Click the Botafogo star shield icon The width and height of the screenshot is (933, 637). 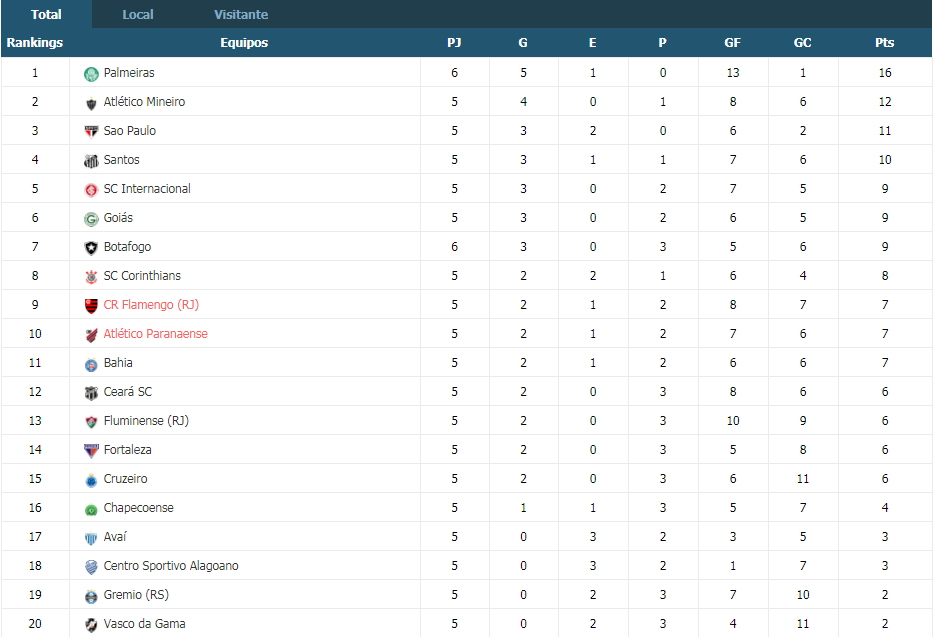91,247
